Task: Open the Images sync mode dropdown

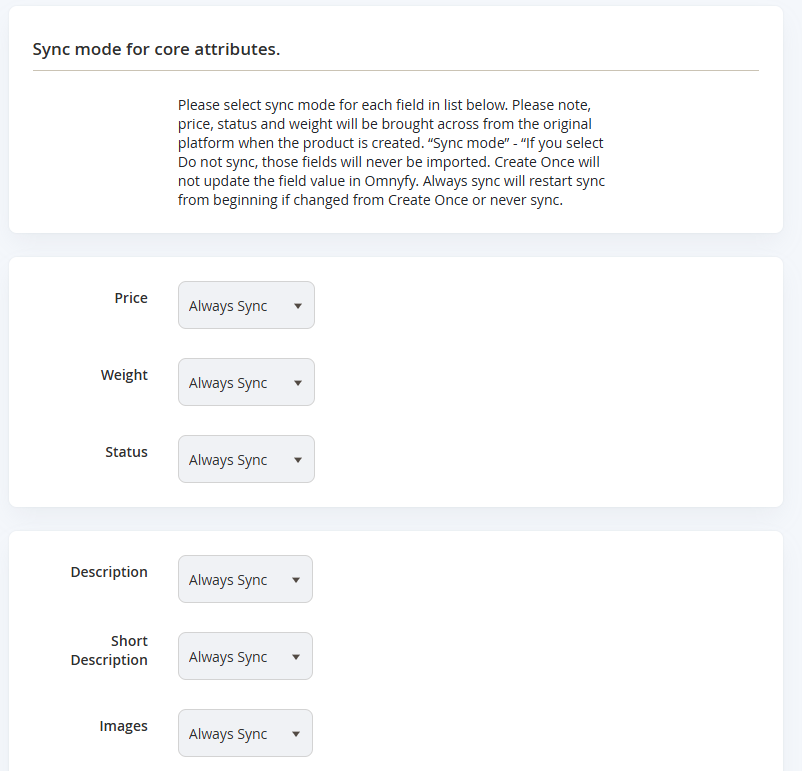Action: coord(245,733)
